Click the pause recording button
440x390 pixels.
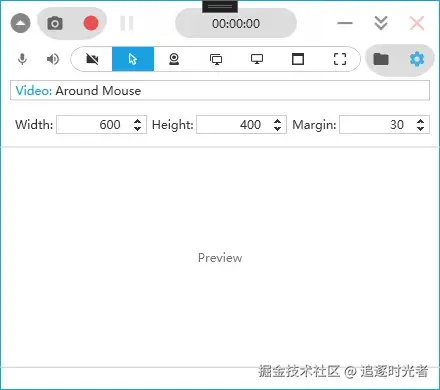[127, 23]
